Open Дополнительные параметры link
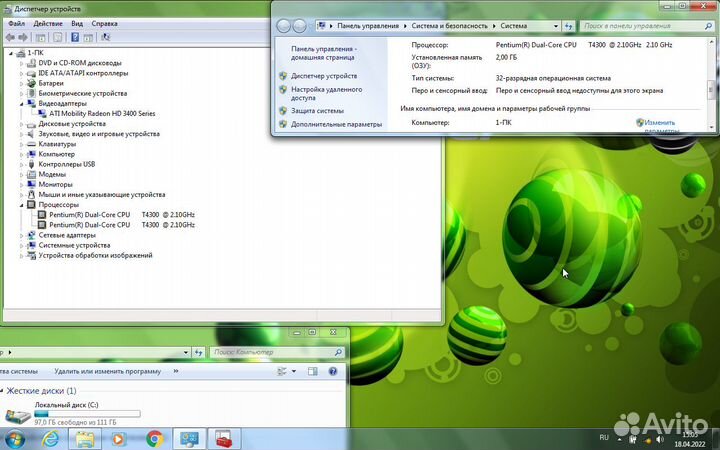Viewport: 720px width, 450px height. (x=337, y=124)
